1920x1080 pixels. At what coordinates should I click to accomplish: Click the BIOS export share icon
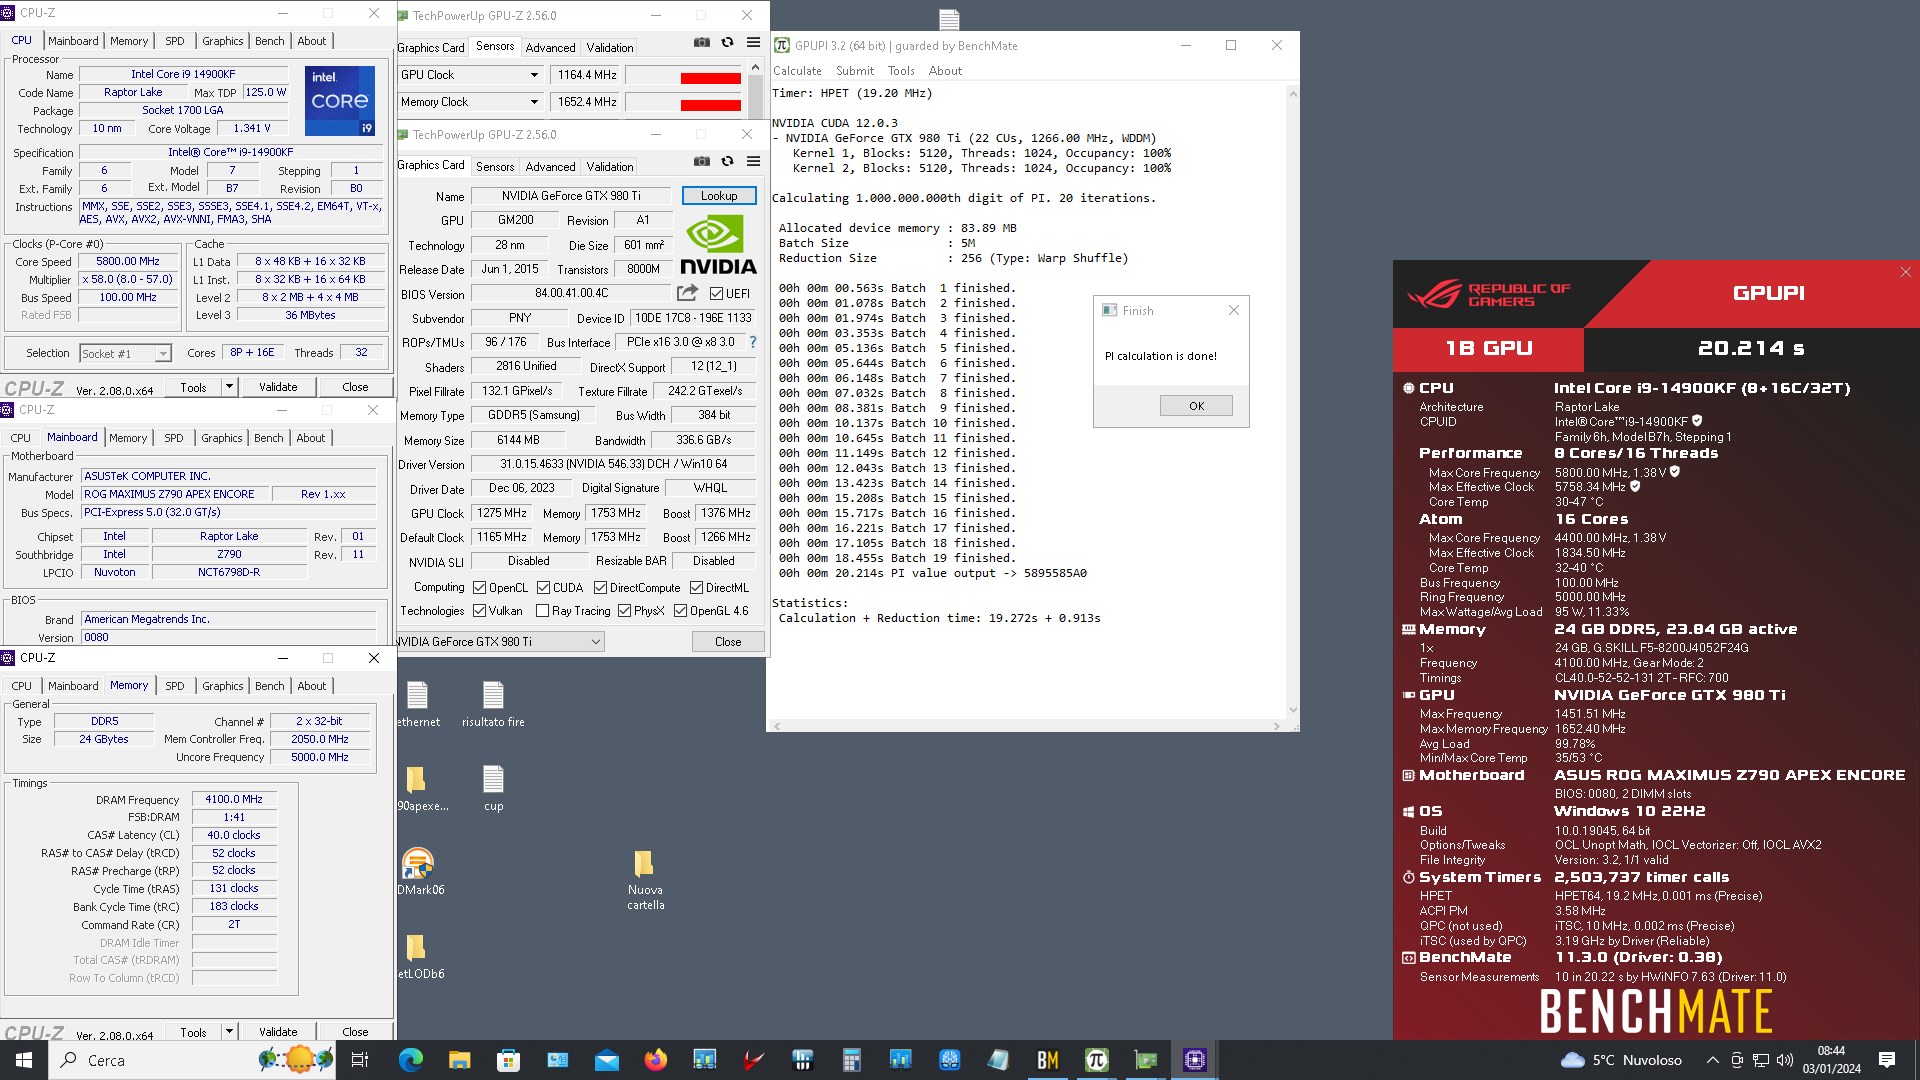(687, 293)
